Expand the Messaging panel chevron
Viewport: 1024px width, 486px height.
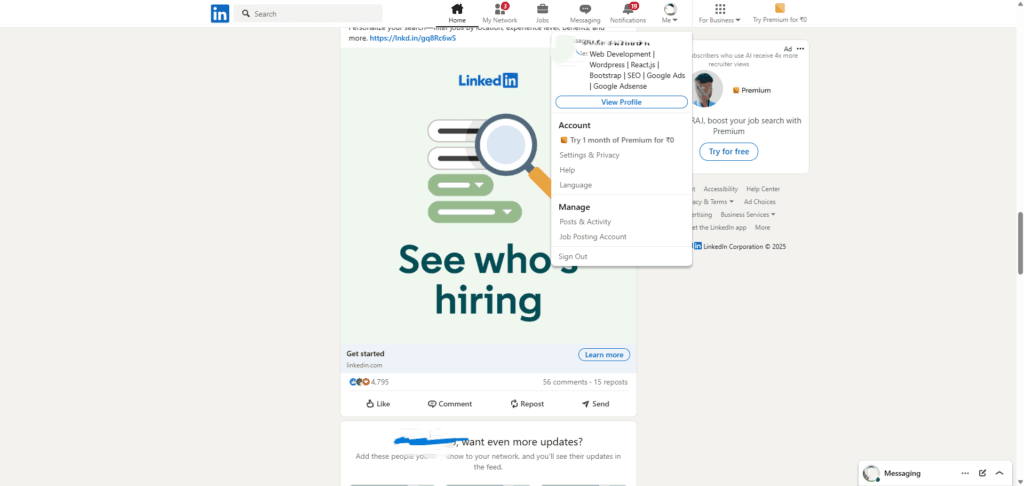click(999, 473)
